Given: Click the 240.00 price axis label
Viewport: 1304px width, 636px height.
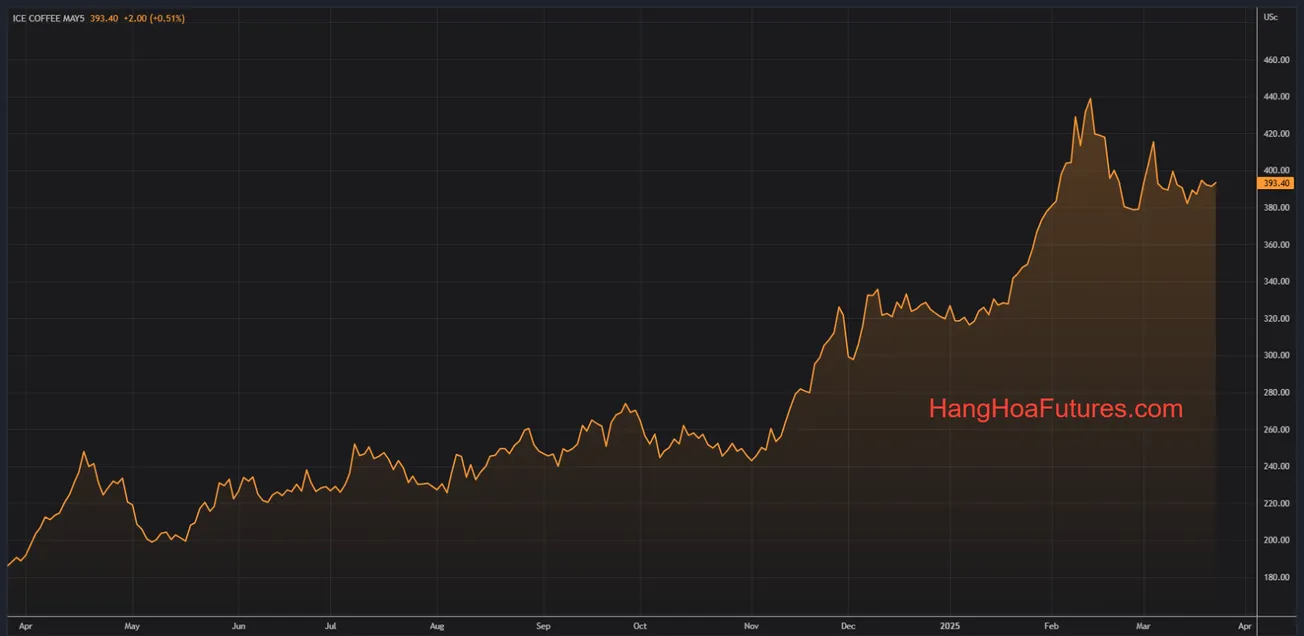Looking at the screenshot, I should [1276, 467].
